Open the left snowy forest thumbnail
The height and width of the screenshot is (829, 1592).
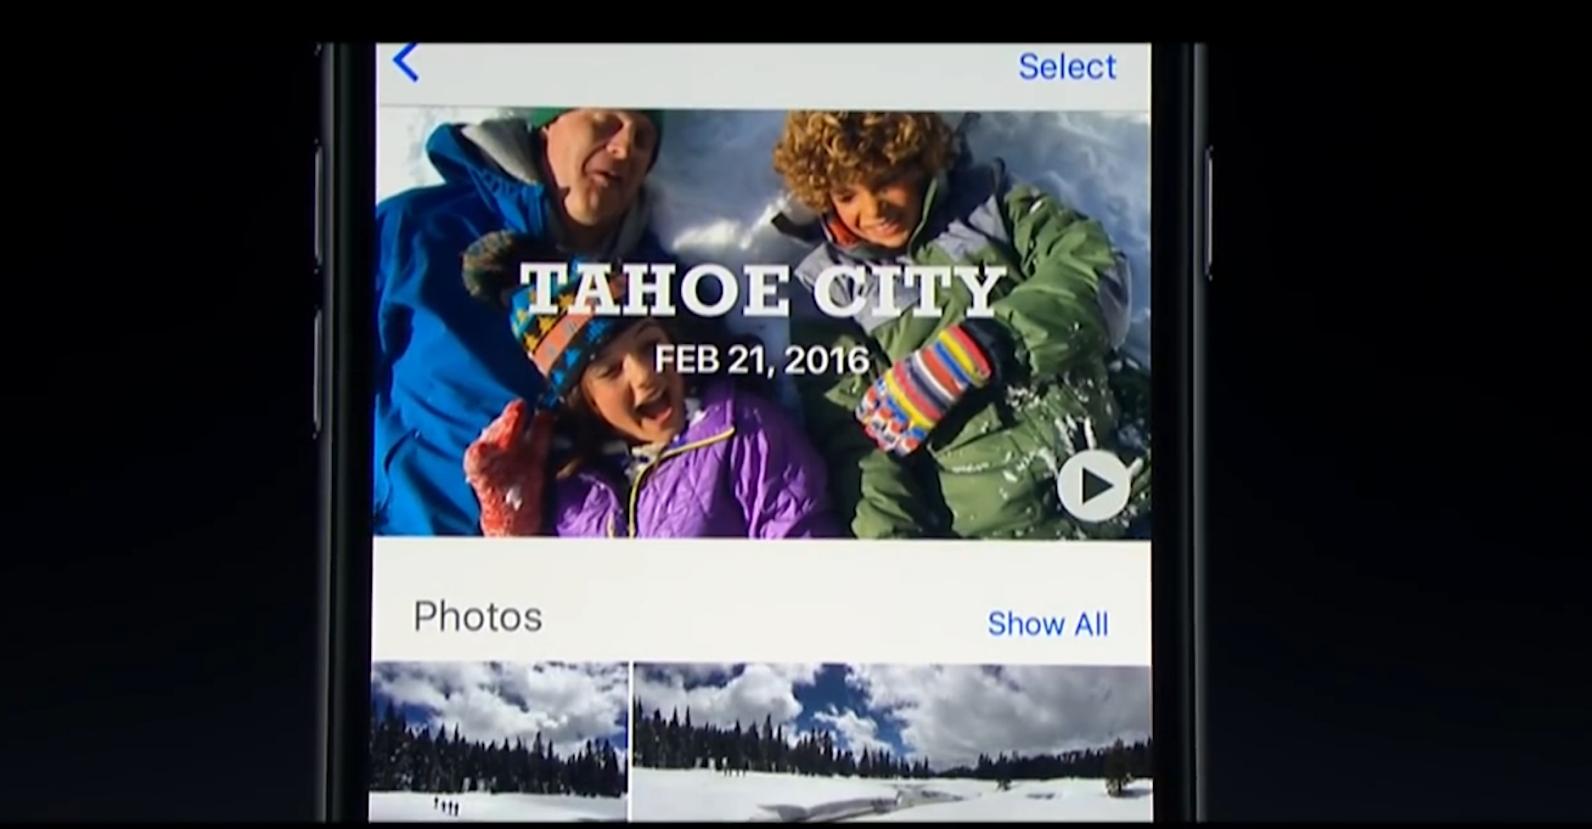tap(499, 741)
